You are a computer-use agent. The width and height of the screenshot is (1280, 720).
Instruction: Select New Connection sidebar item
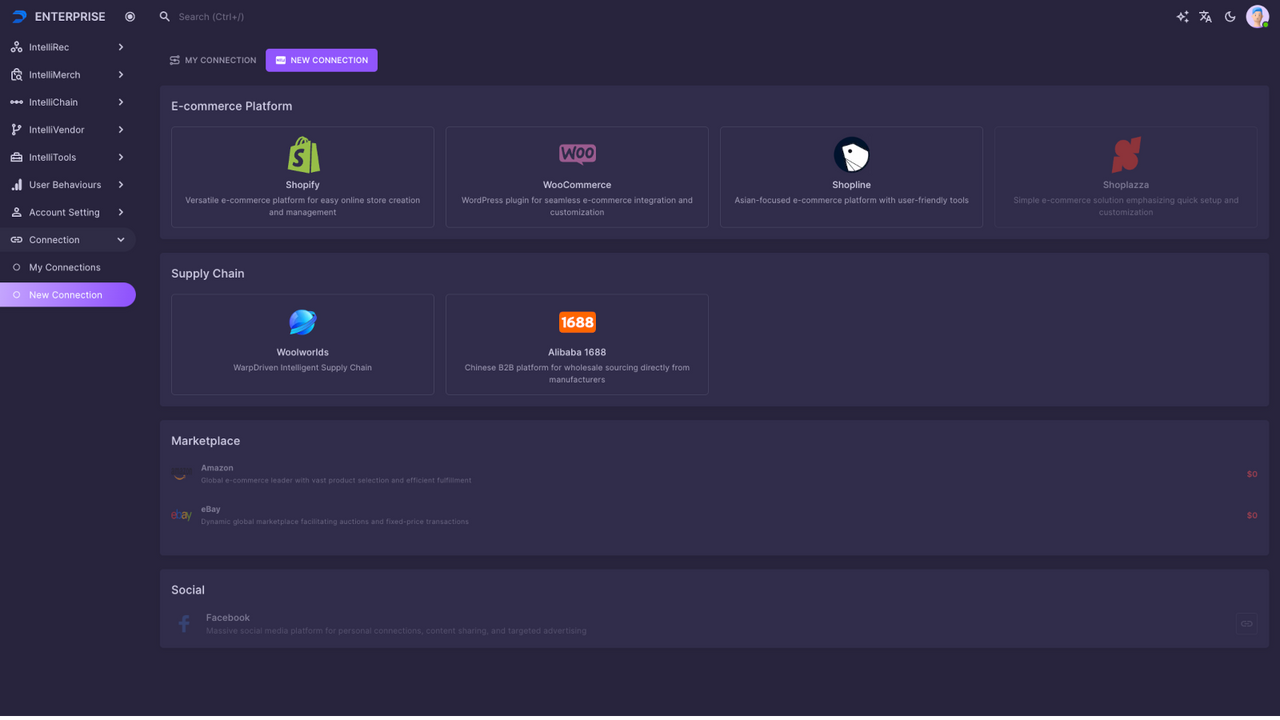(x=68, y=295)
